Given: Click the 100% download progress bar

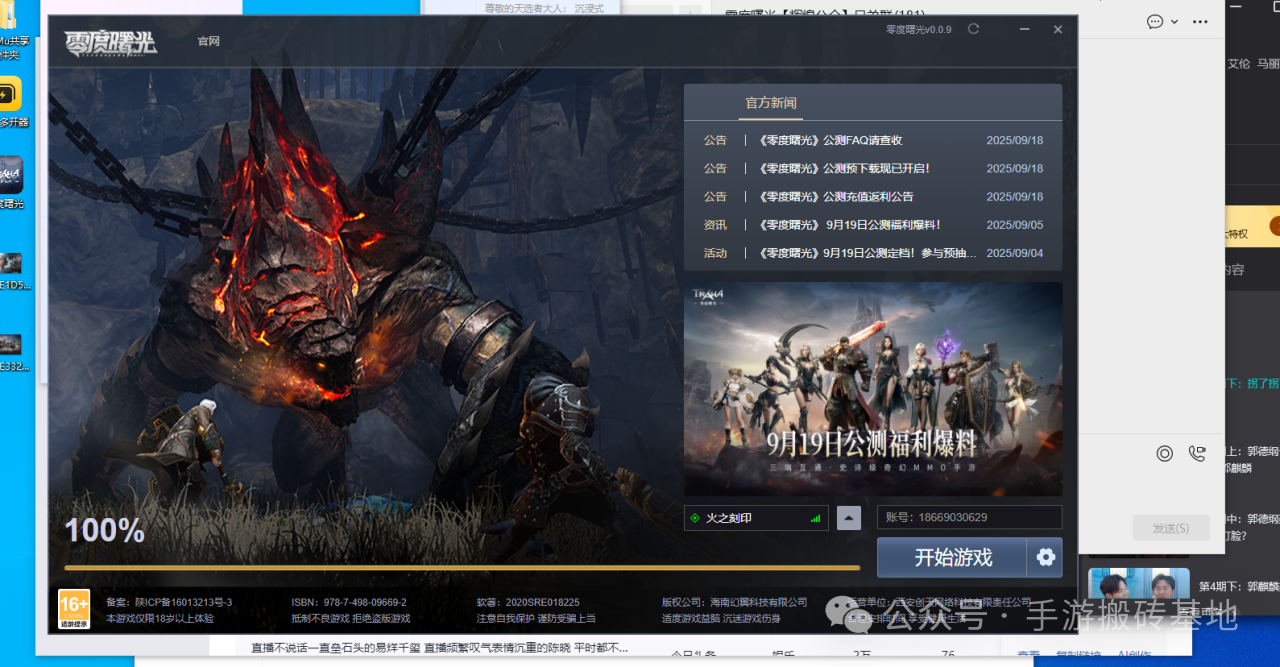Looking at the screenshot, I should click(462, 568).
